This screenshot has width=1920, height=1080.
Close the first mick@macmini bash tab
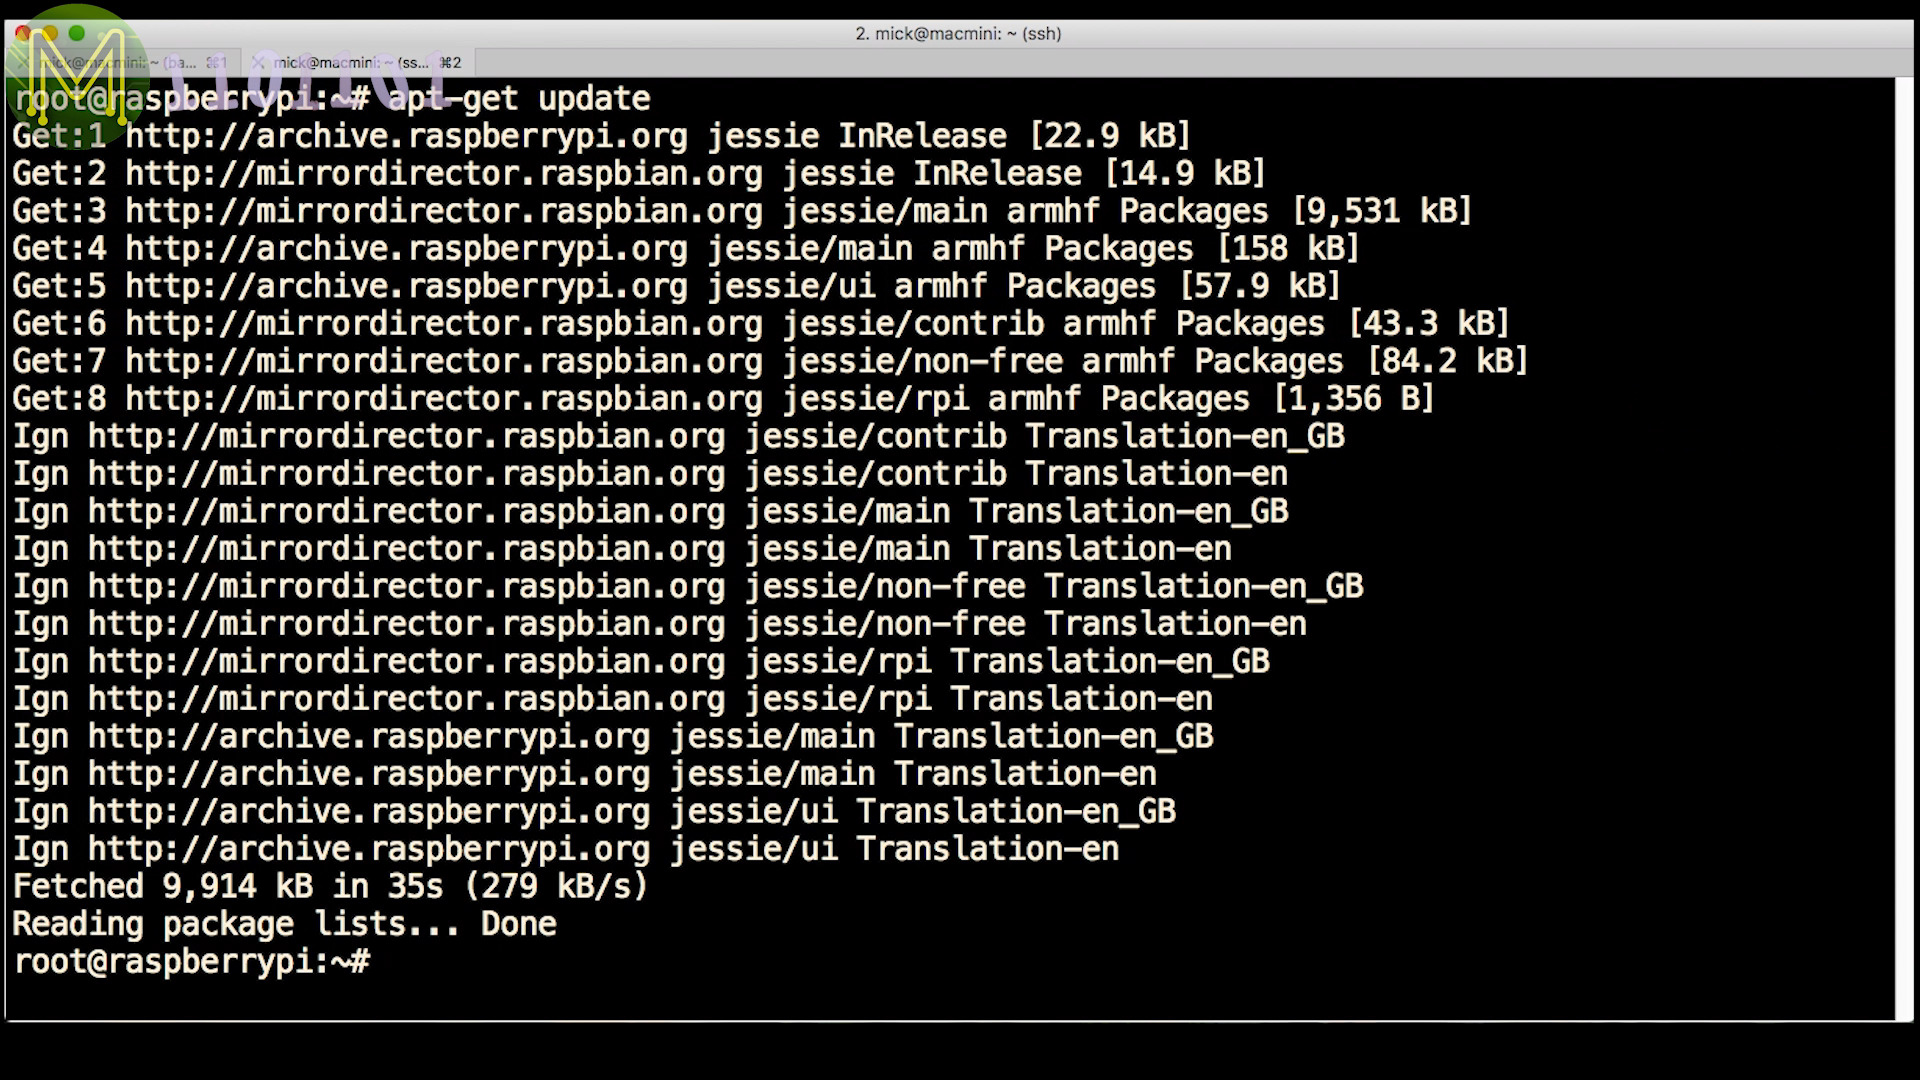pos(22,63)
